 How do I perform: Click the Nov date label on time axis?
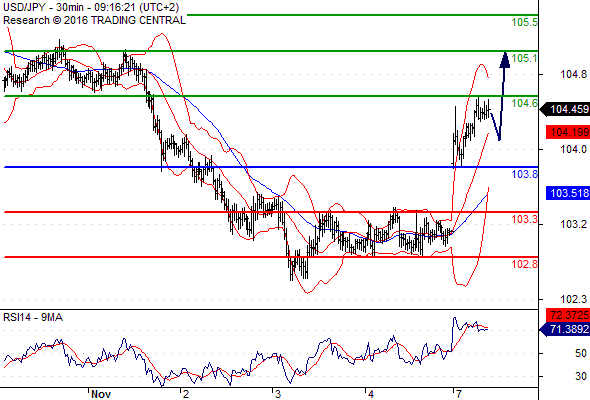coord(101,394)
